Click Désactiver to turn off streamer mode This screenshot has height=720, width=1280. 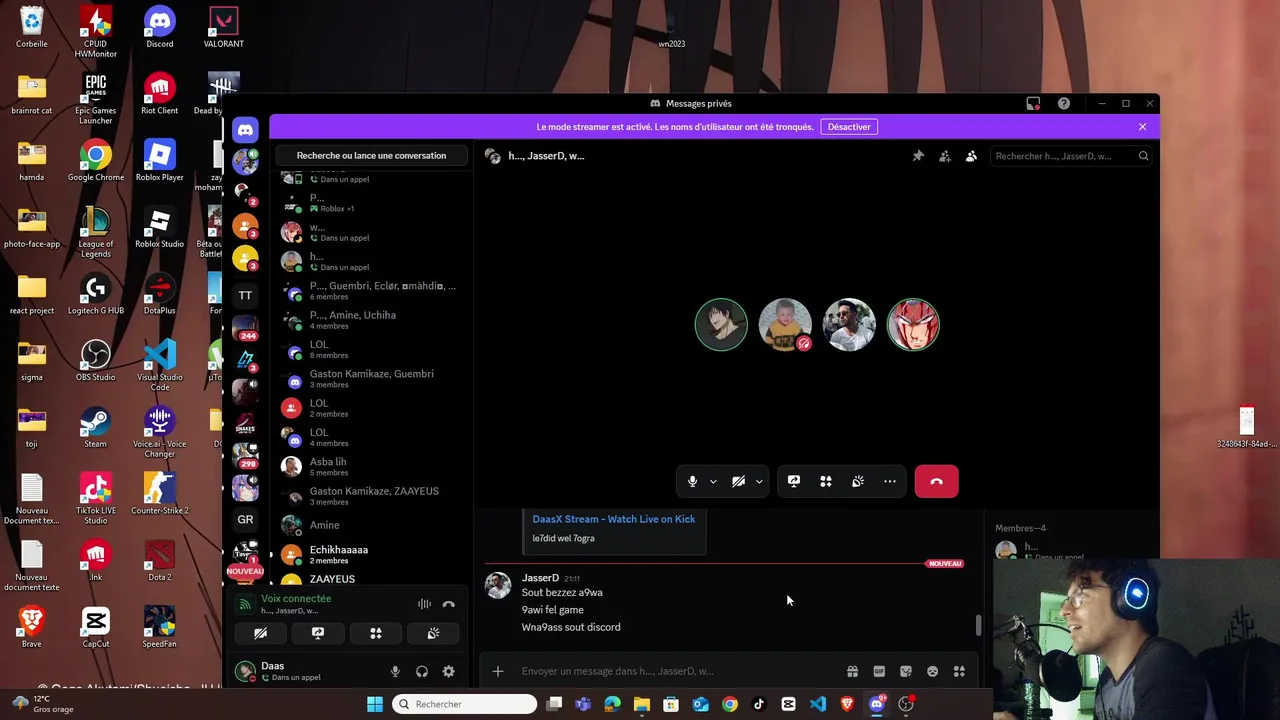click(x=849, y=127)
